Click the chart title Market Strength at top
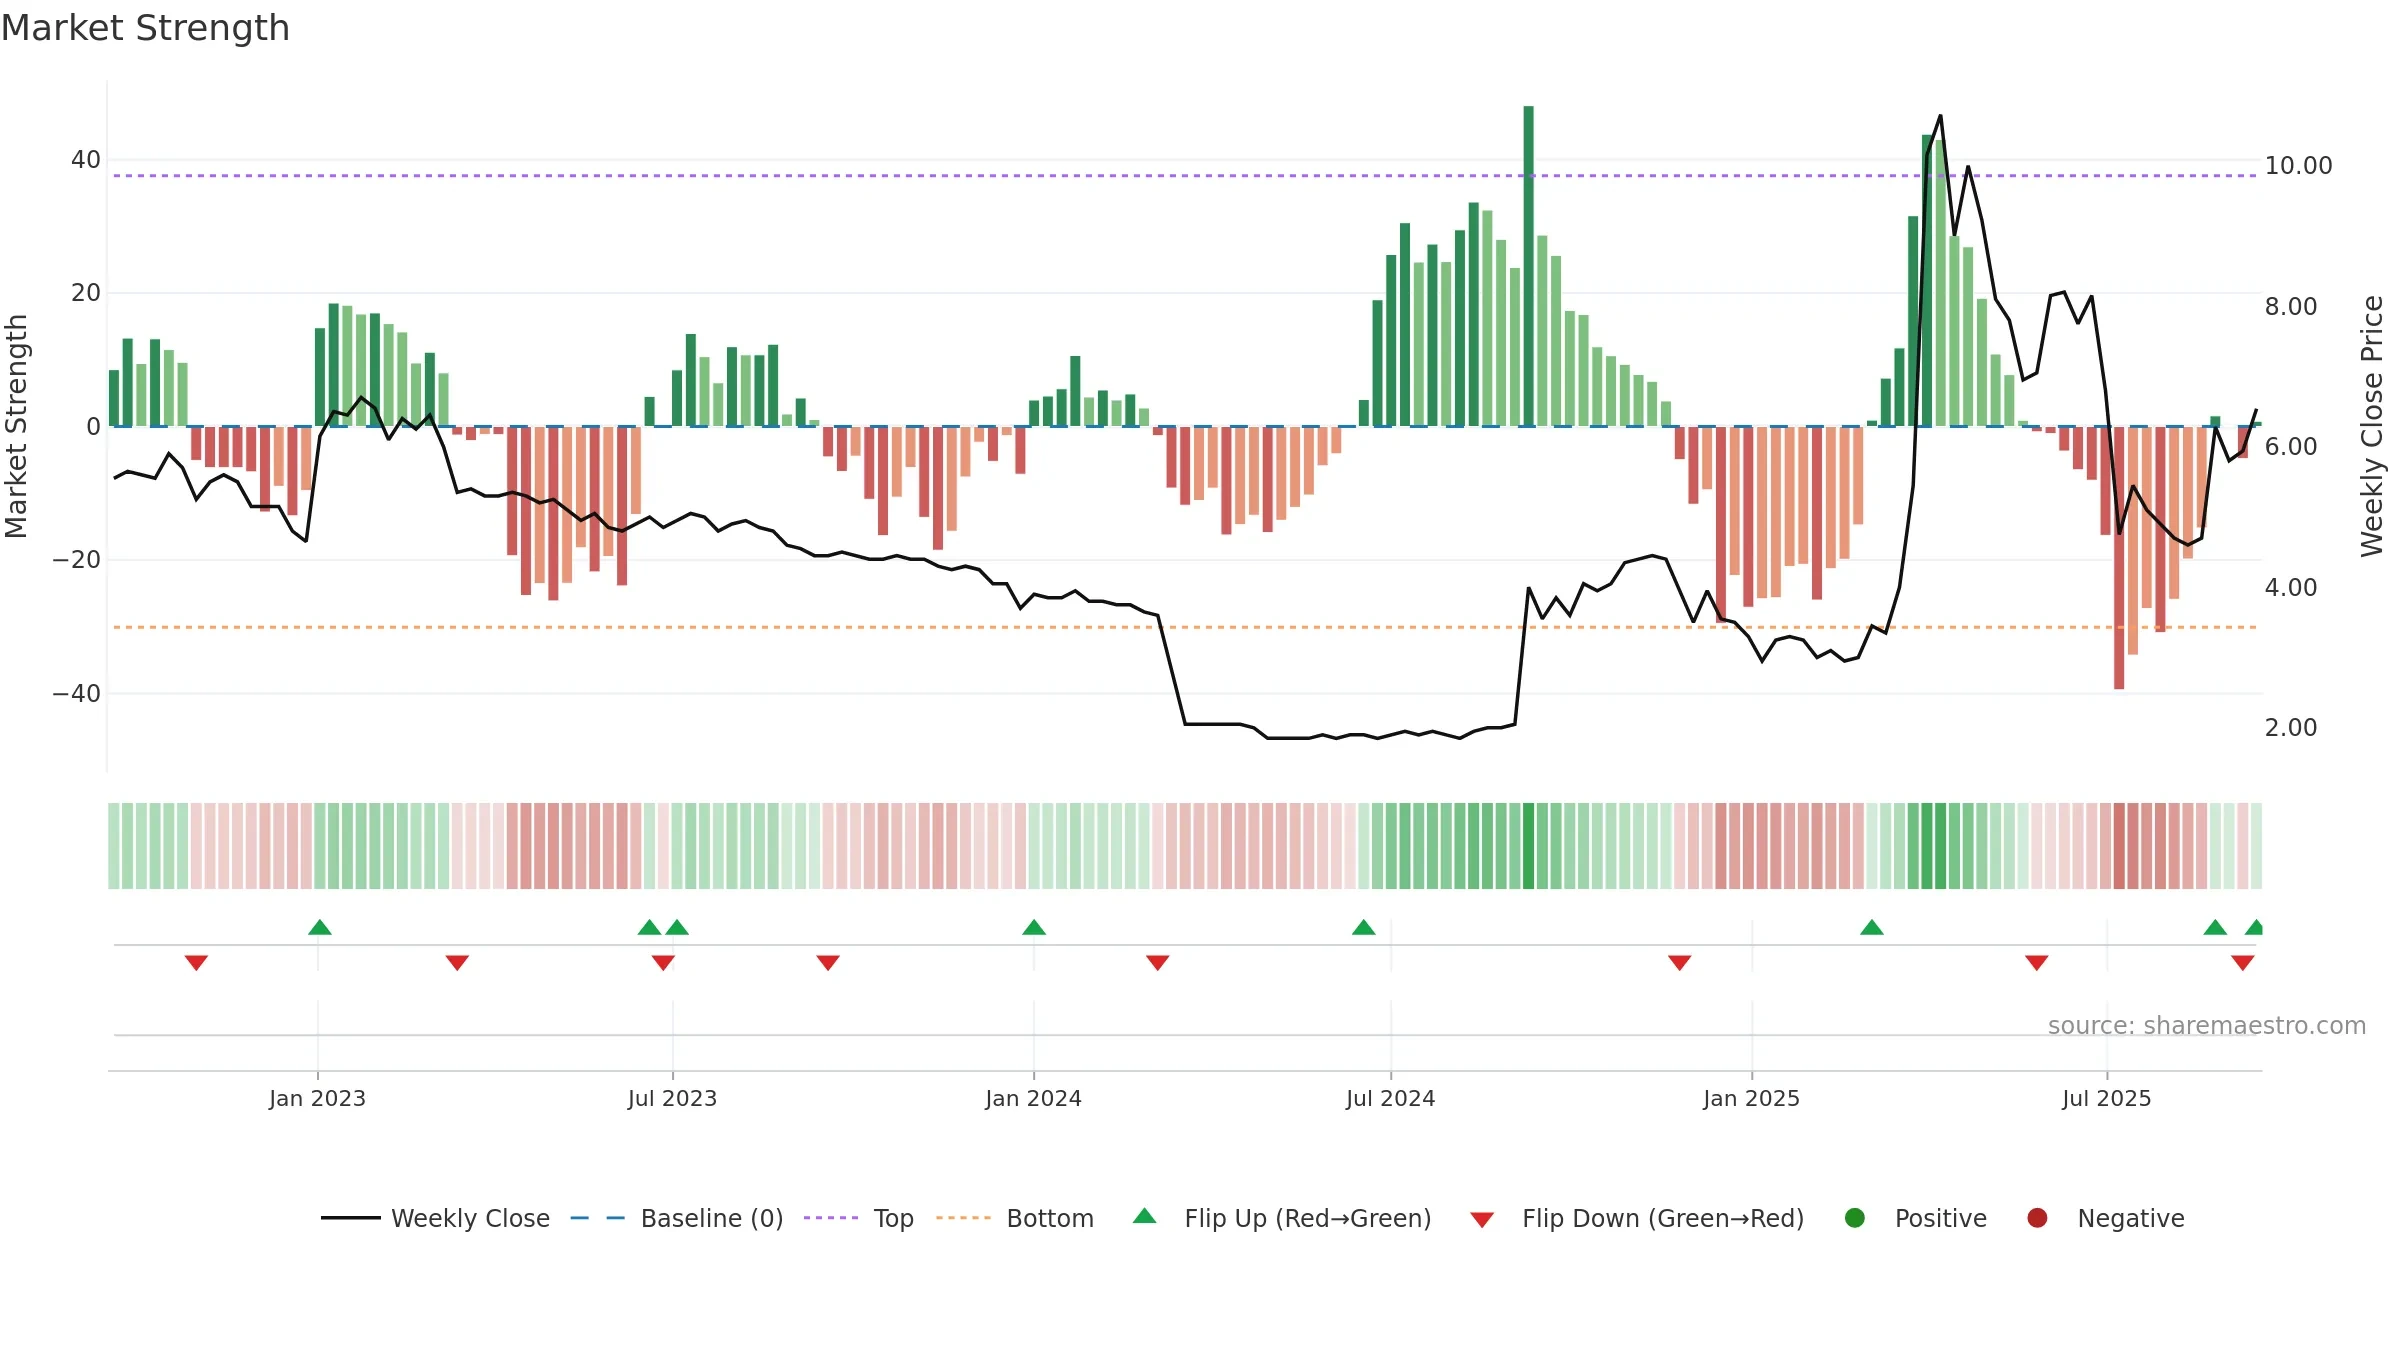Screen dimensions: 2400x1350 click(x=145, y=28)
